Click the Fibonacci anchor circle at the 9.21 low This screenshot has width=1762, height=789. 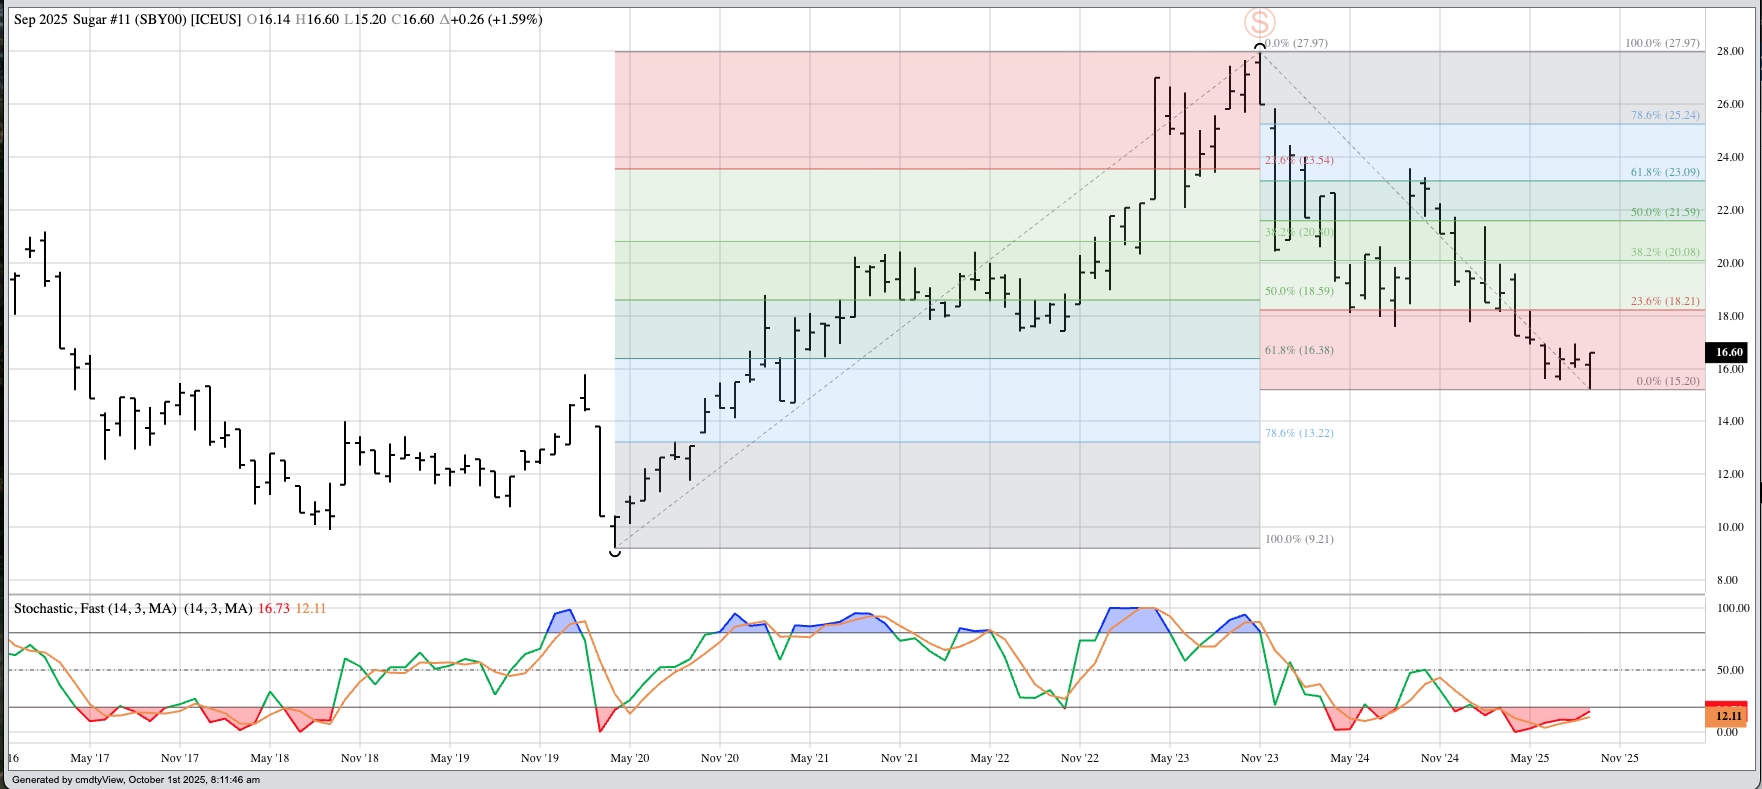(615, 550)
